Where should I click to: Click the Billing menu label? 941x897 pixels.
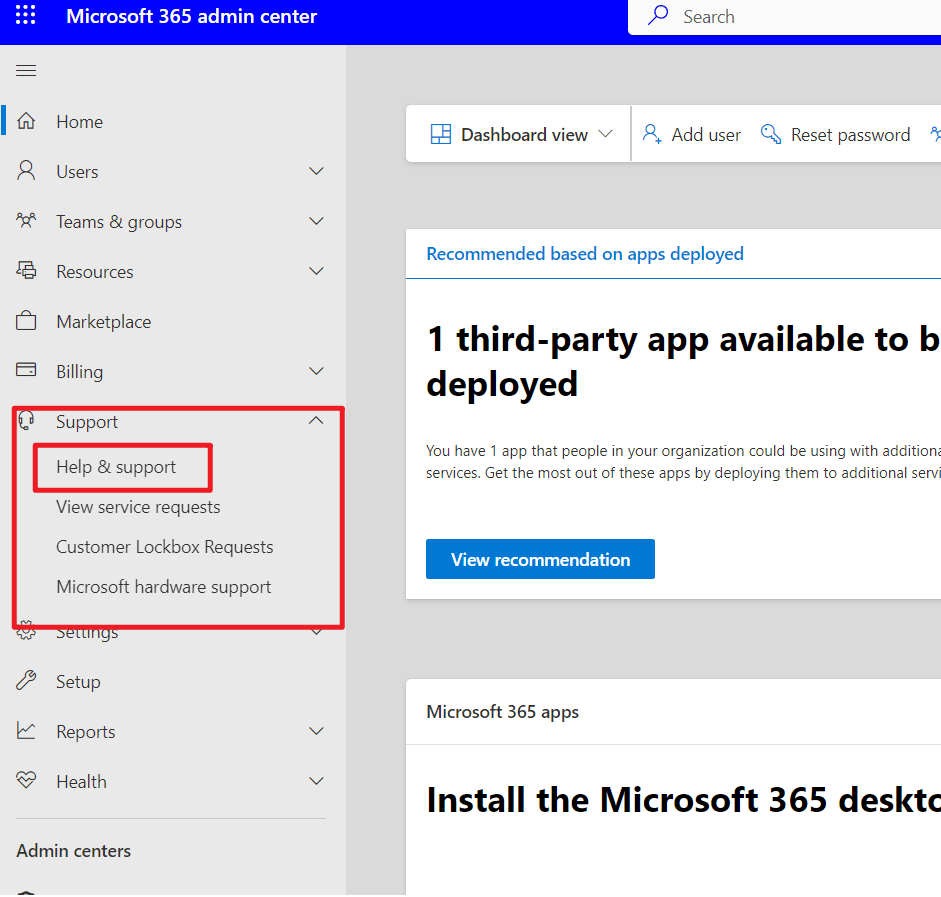pos(80,372)
